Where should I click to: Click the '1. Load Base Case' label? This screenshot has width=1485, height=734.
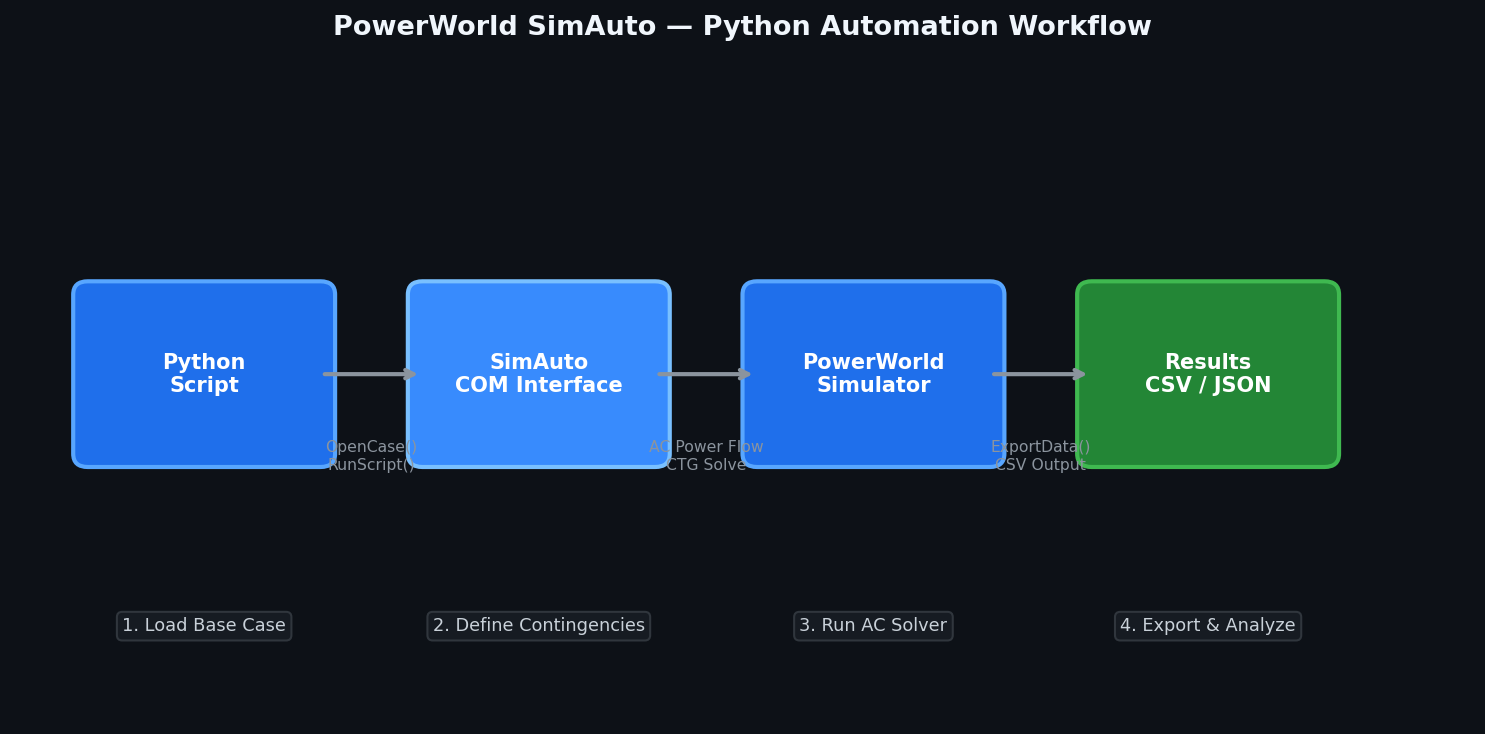(x=204, y=626)
